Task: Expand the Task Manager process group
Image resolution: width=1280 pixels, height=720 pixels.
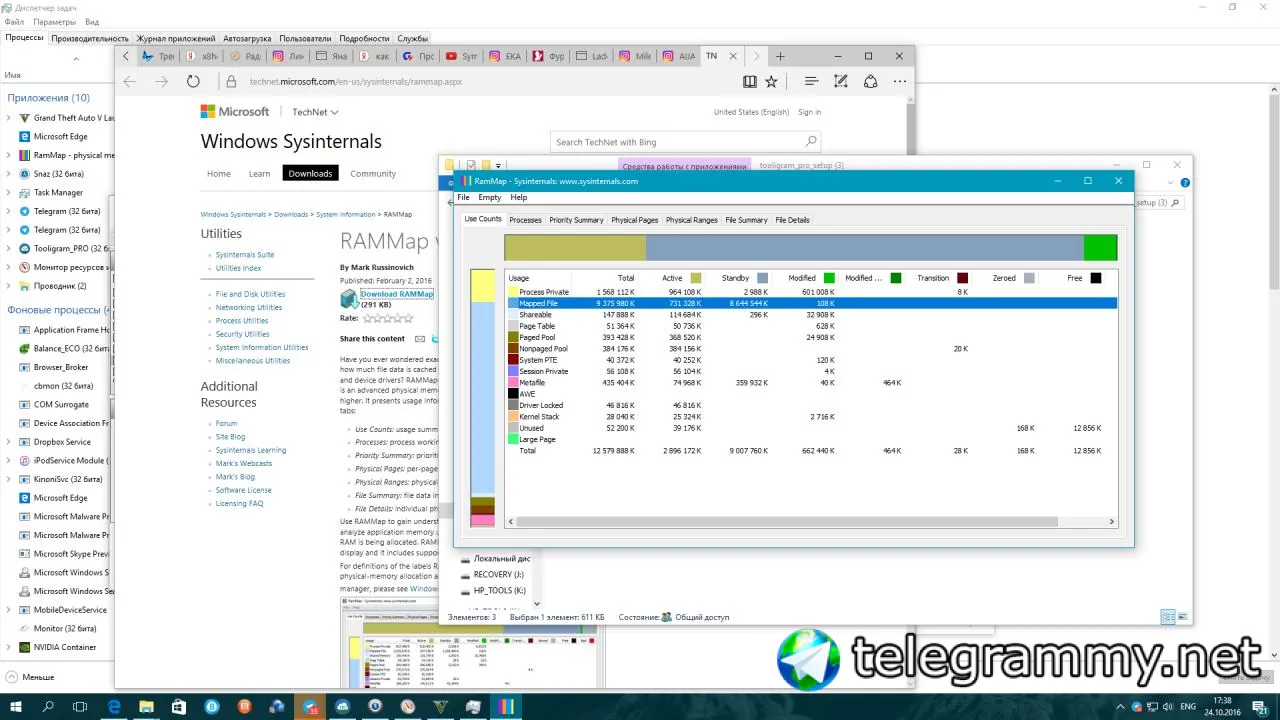Action: point(9,193)
